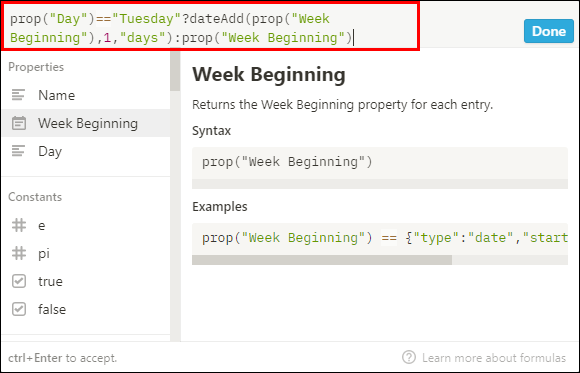The height and width of the screenshot is (373, 580).
Task: Click inside the formula input box
Action: pyautogui.click(x=211, y=26)
